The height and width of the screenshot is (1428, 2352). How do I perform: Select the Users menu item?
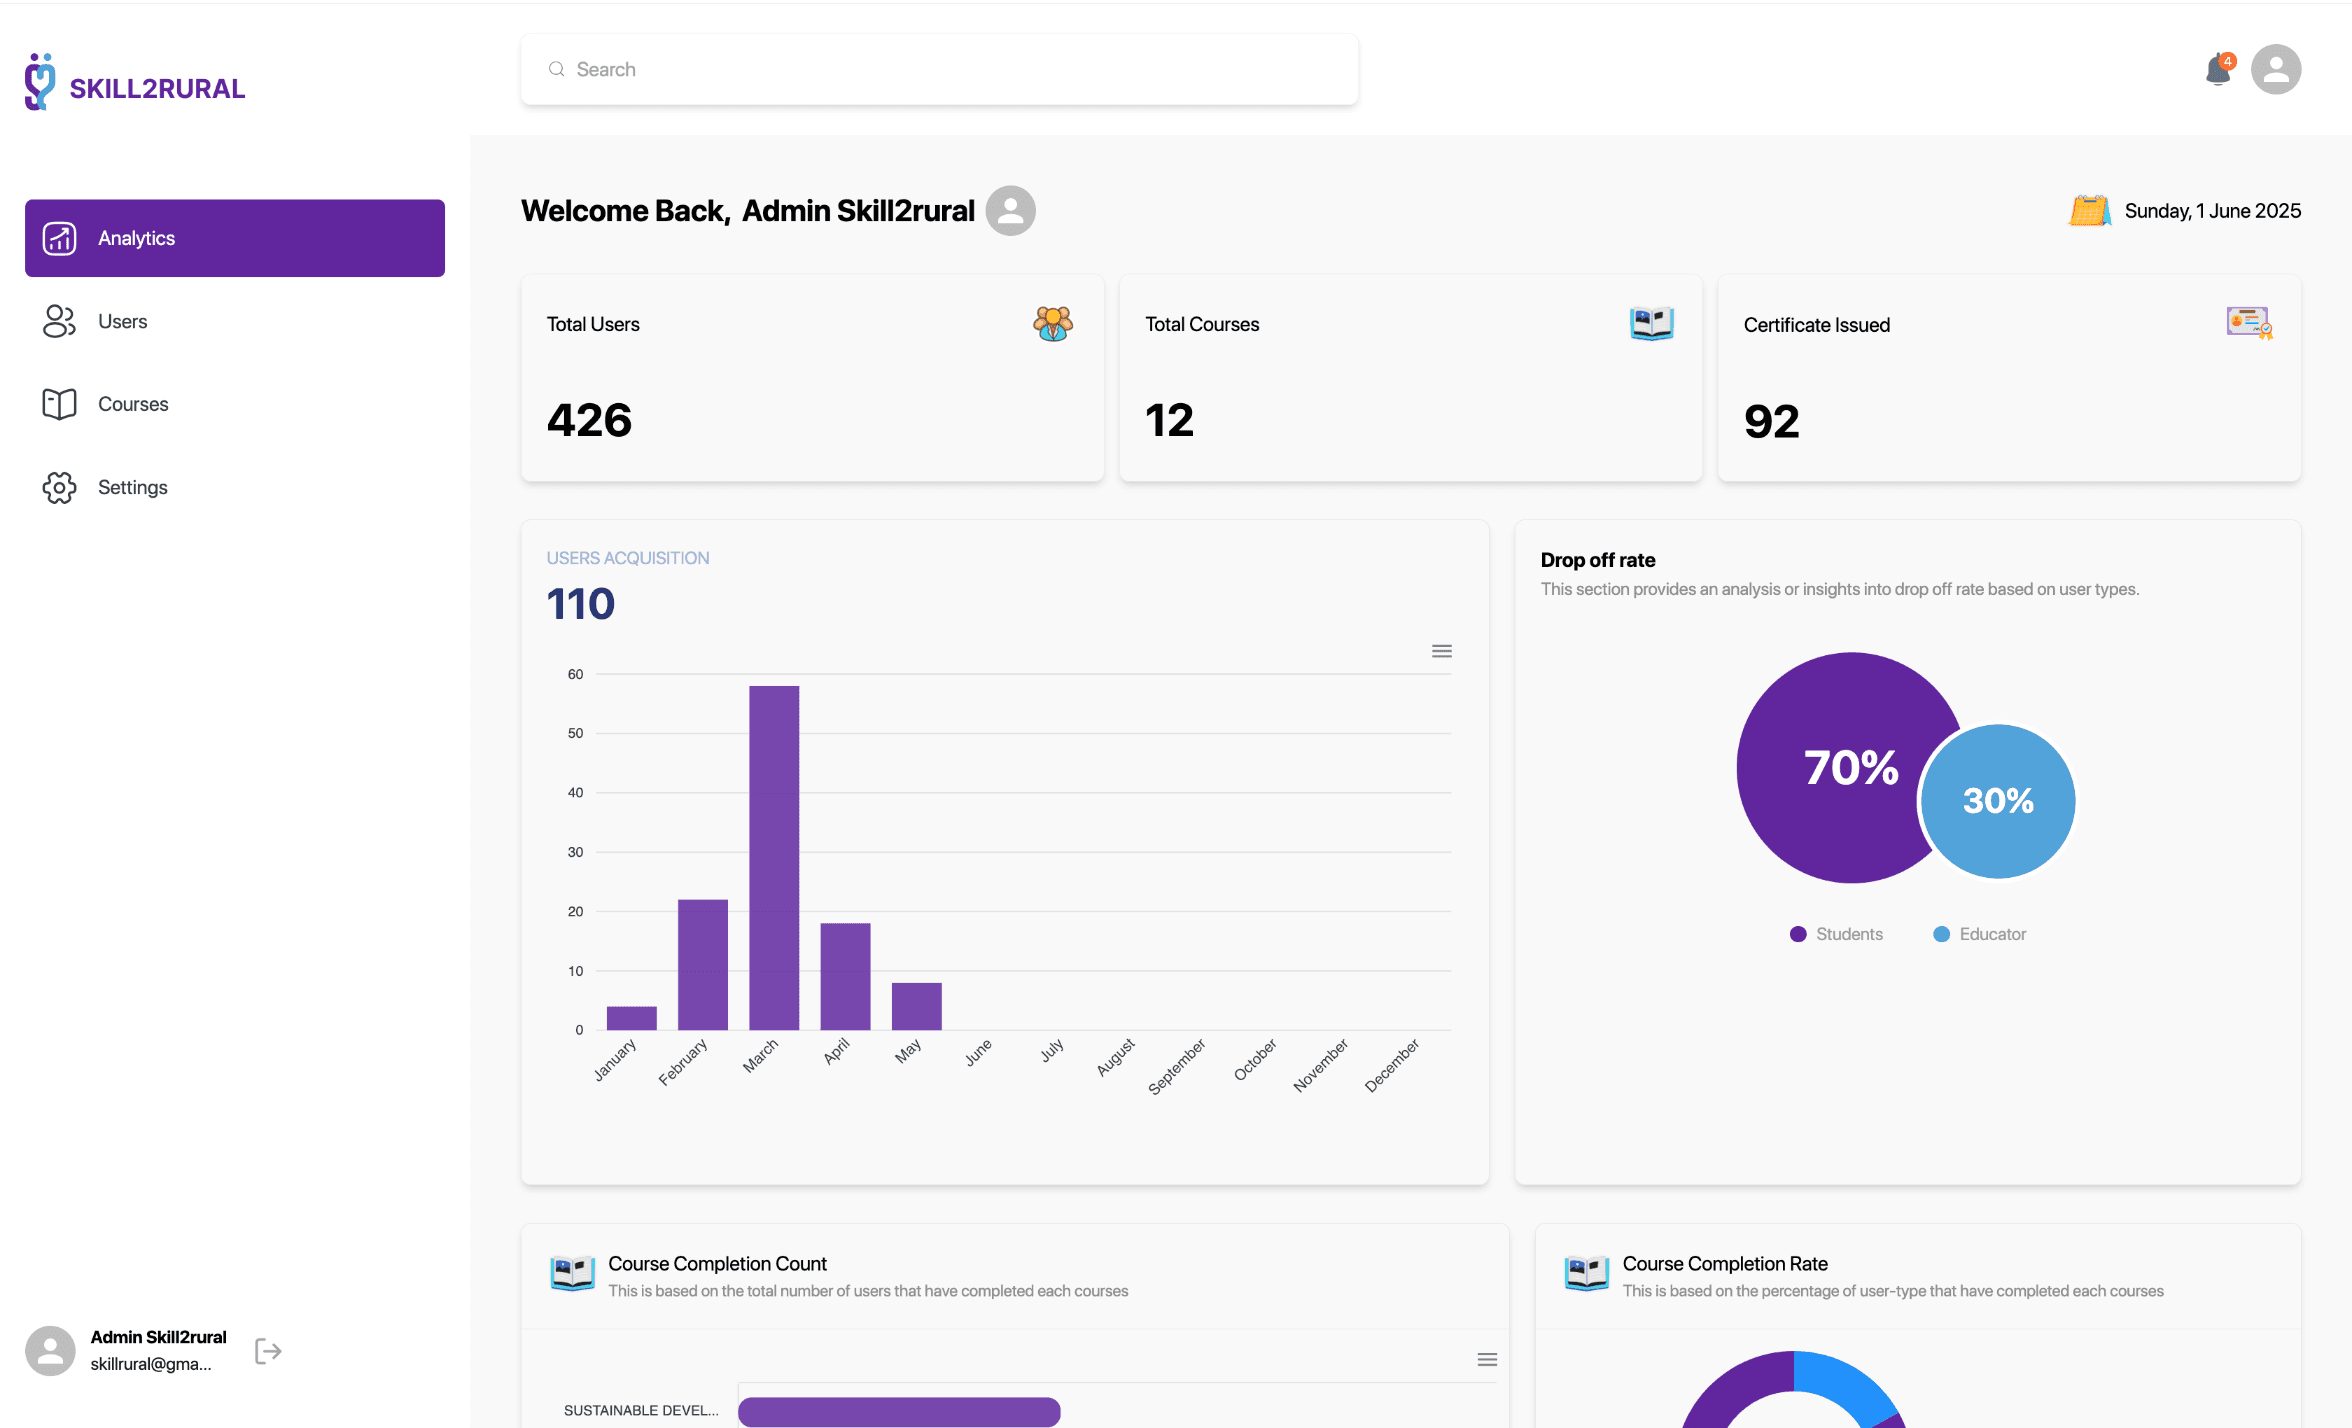click(x=122, y=321)
